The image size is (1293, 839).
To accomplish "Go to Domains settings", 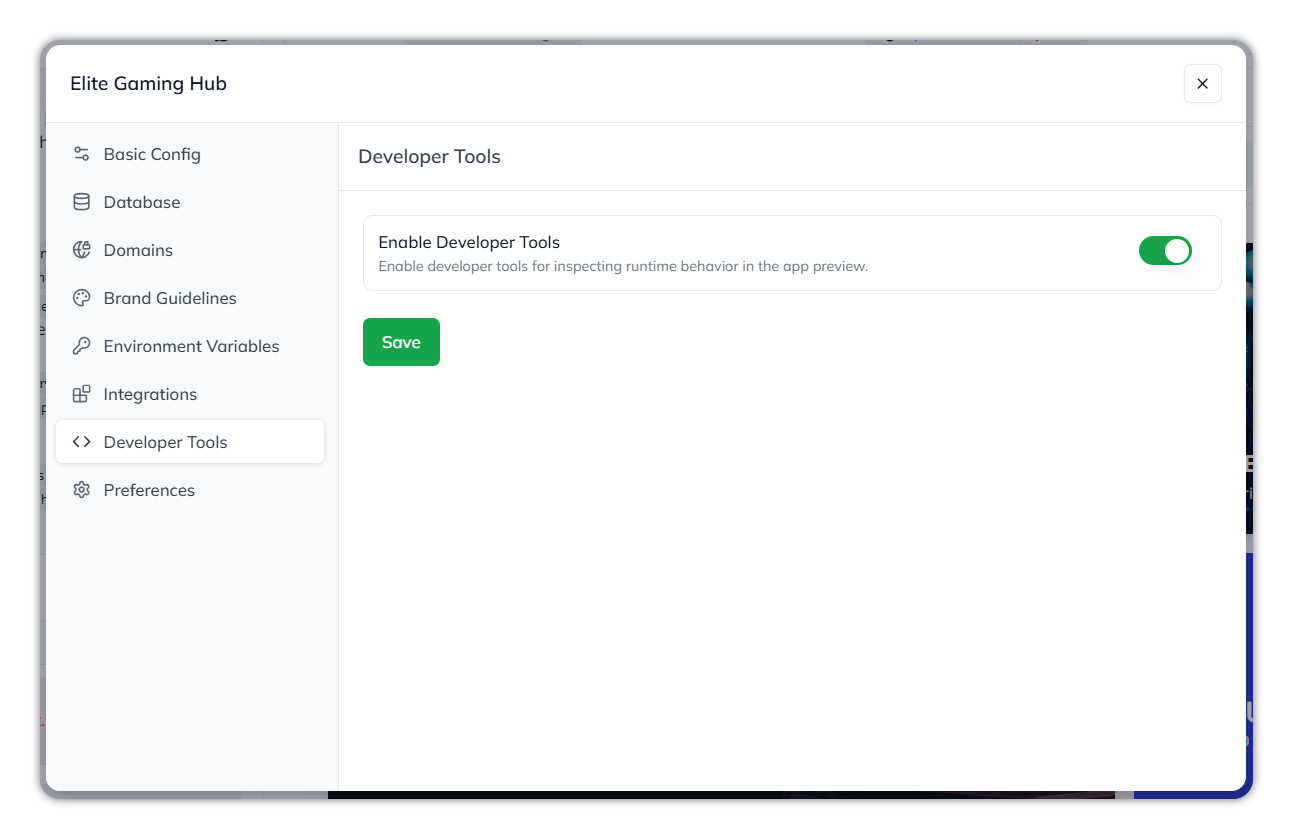I will (190, 250).
